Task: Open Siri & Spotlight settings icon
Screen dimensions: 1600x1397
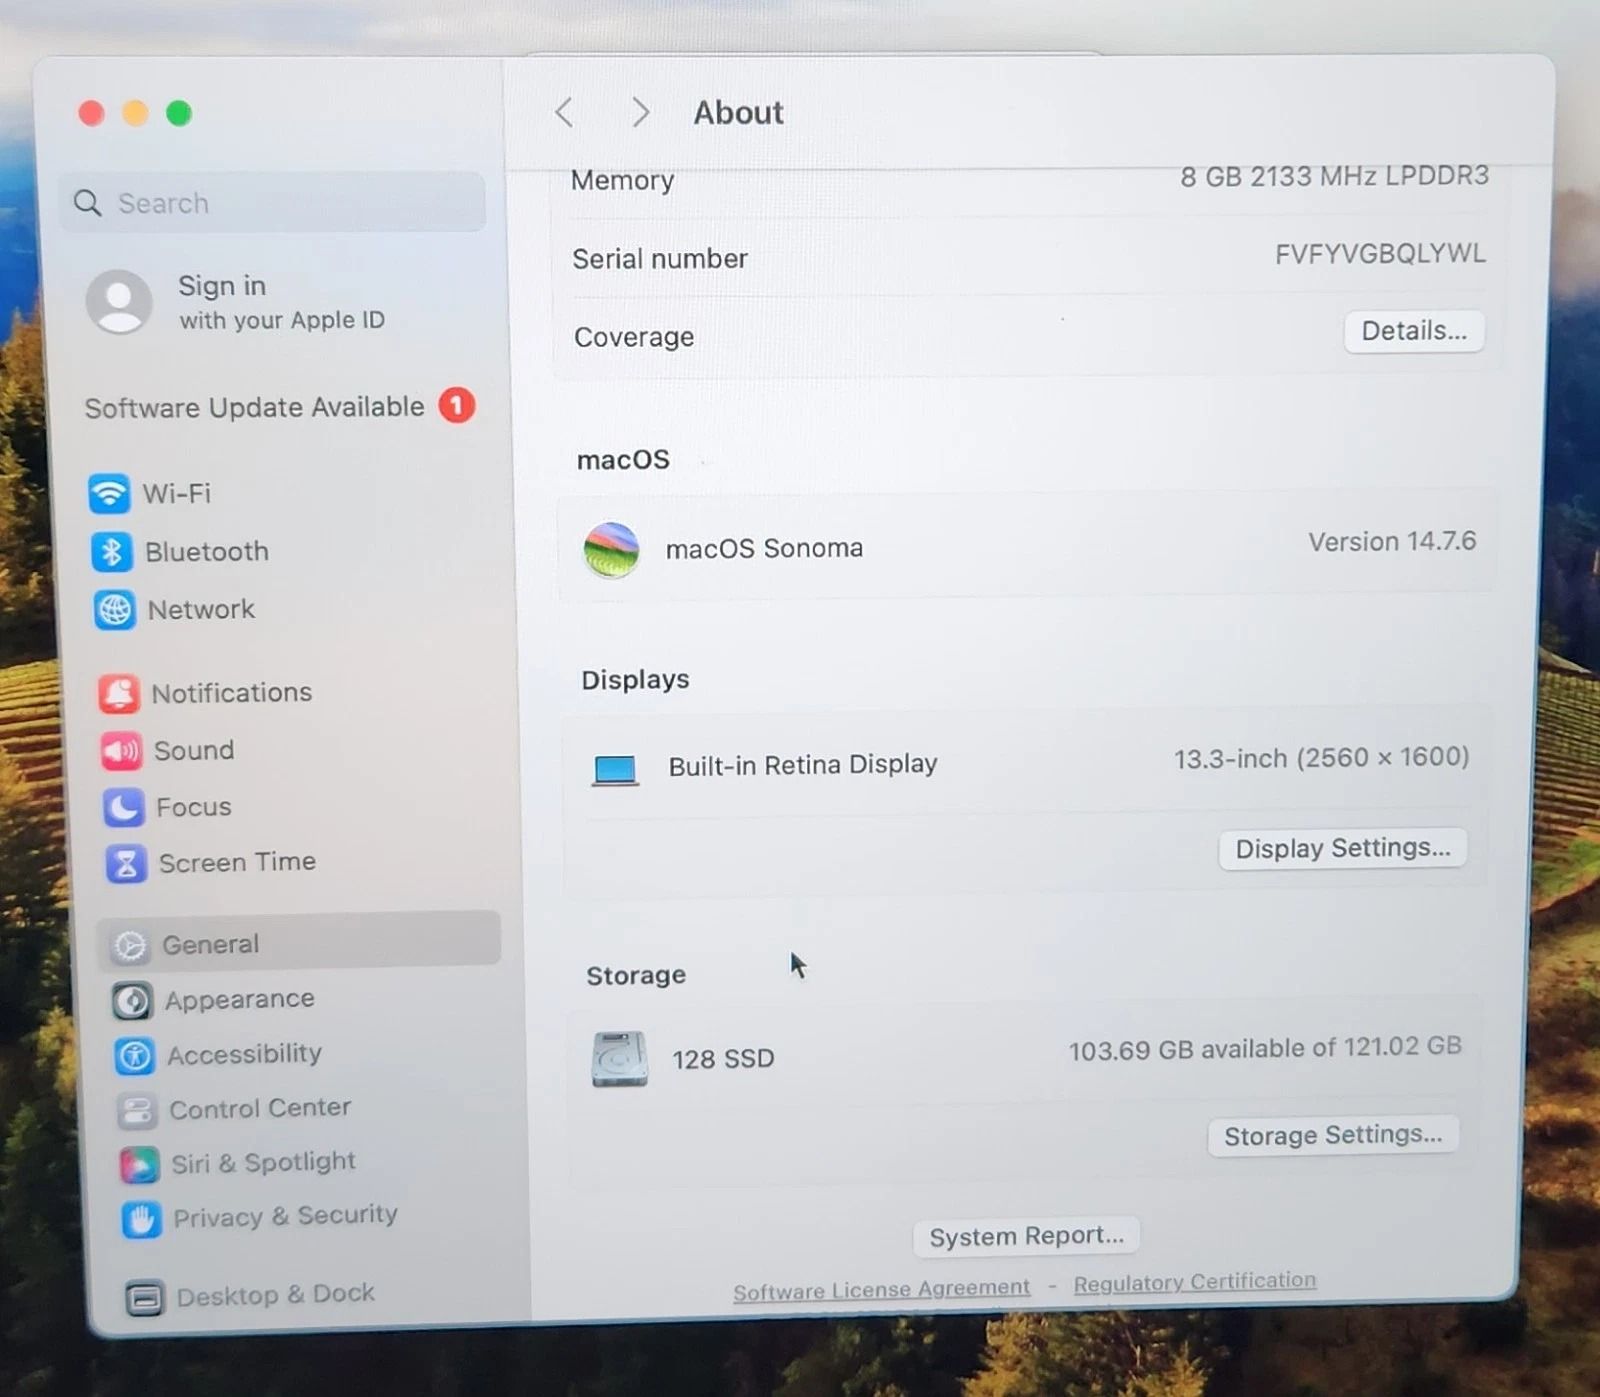Action: [x=138, y=1163]
